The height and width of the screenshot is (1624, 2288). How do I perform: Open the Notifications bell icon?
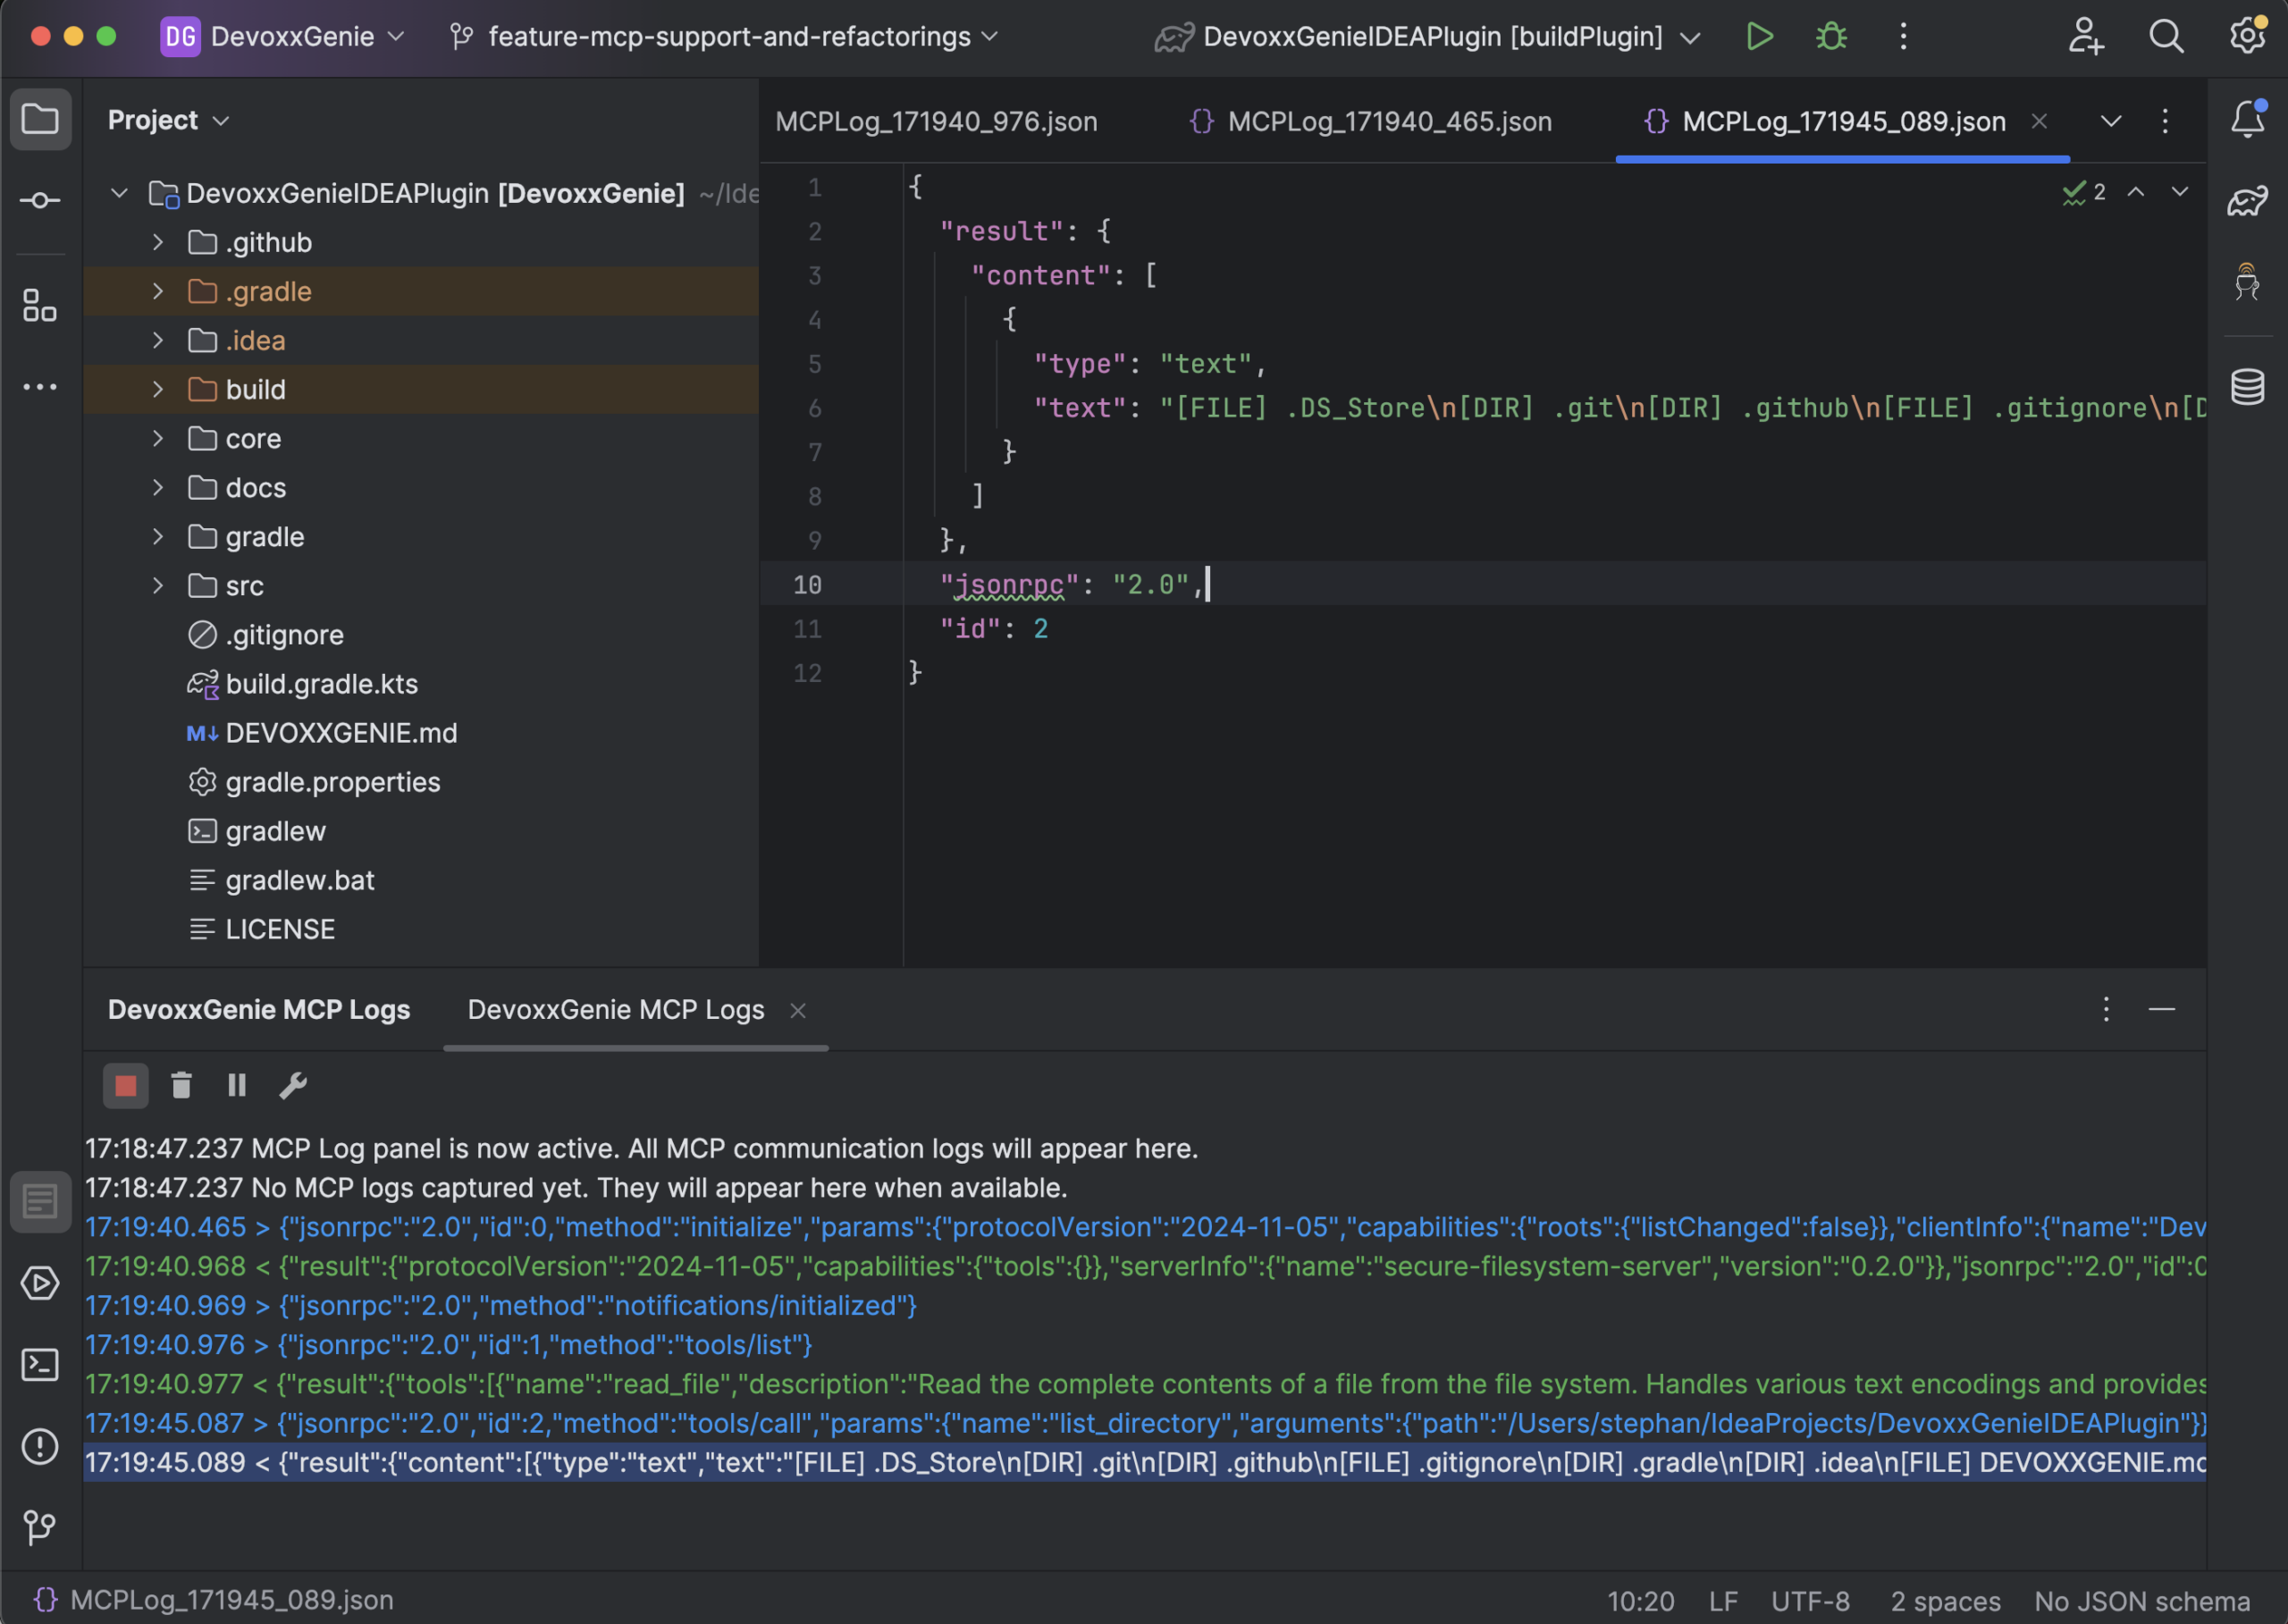point(2247,120)
